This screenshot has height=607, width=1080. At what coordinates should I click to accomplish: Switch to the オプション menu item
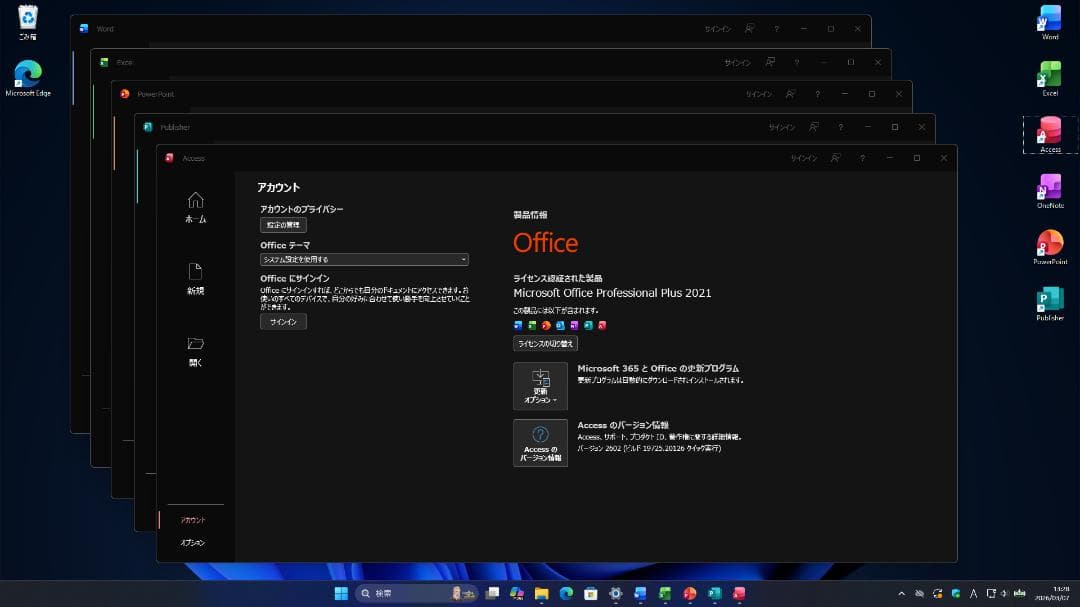193,542
